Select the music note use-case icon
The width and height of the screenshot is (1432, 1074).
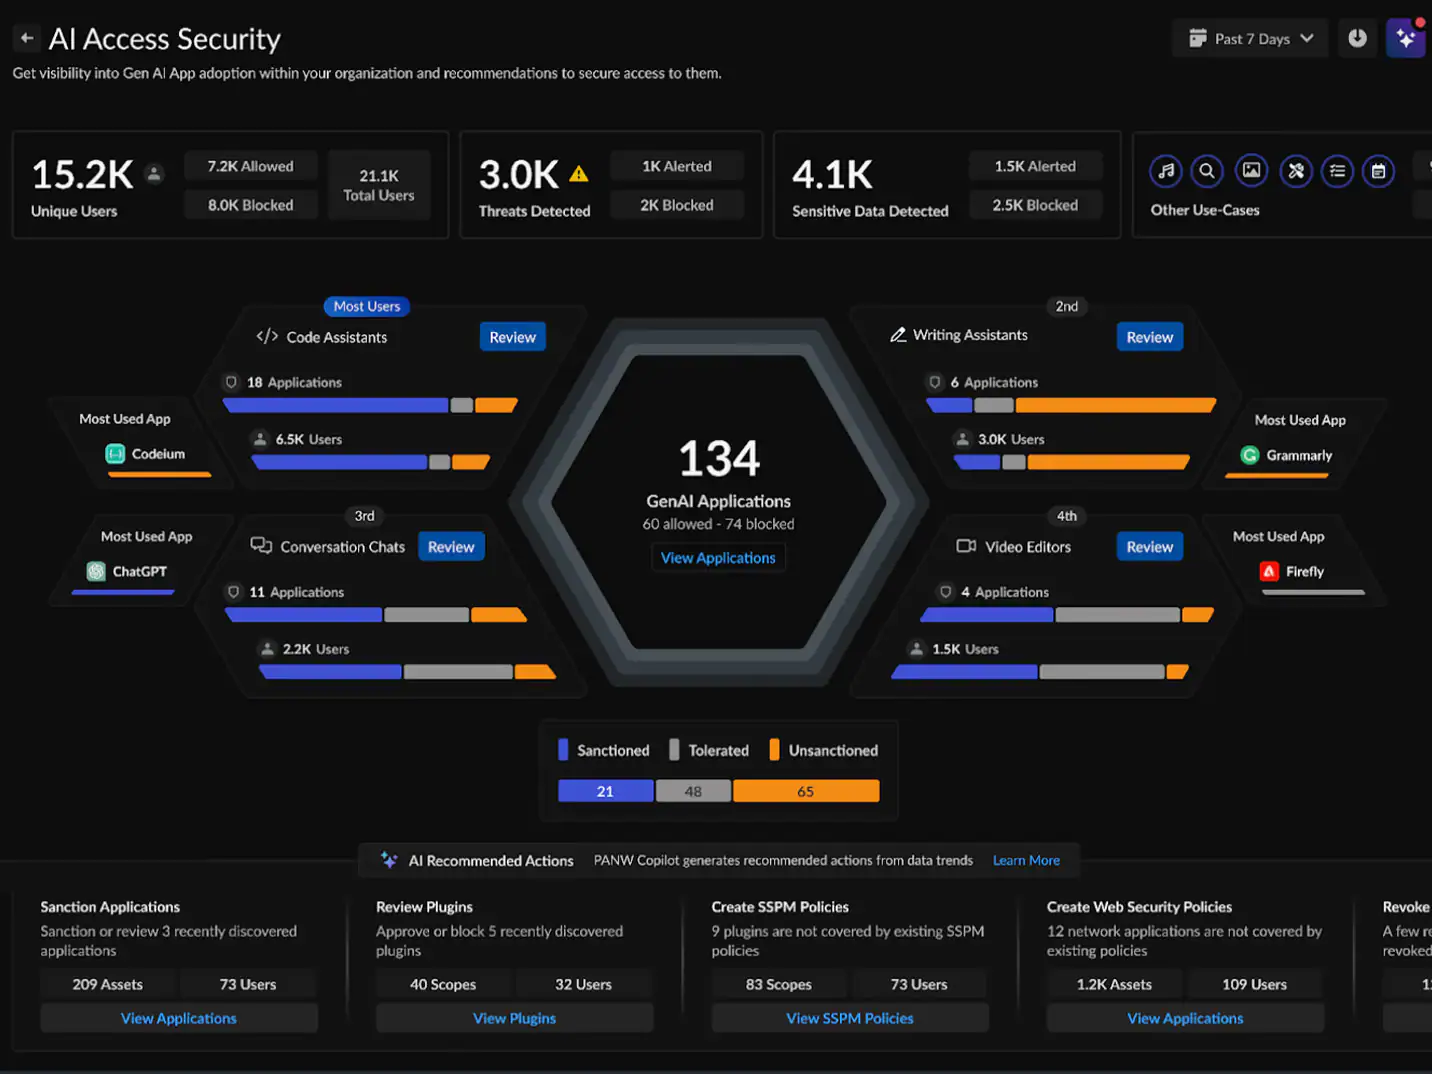[x=1166, y=171]
